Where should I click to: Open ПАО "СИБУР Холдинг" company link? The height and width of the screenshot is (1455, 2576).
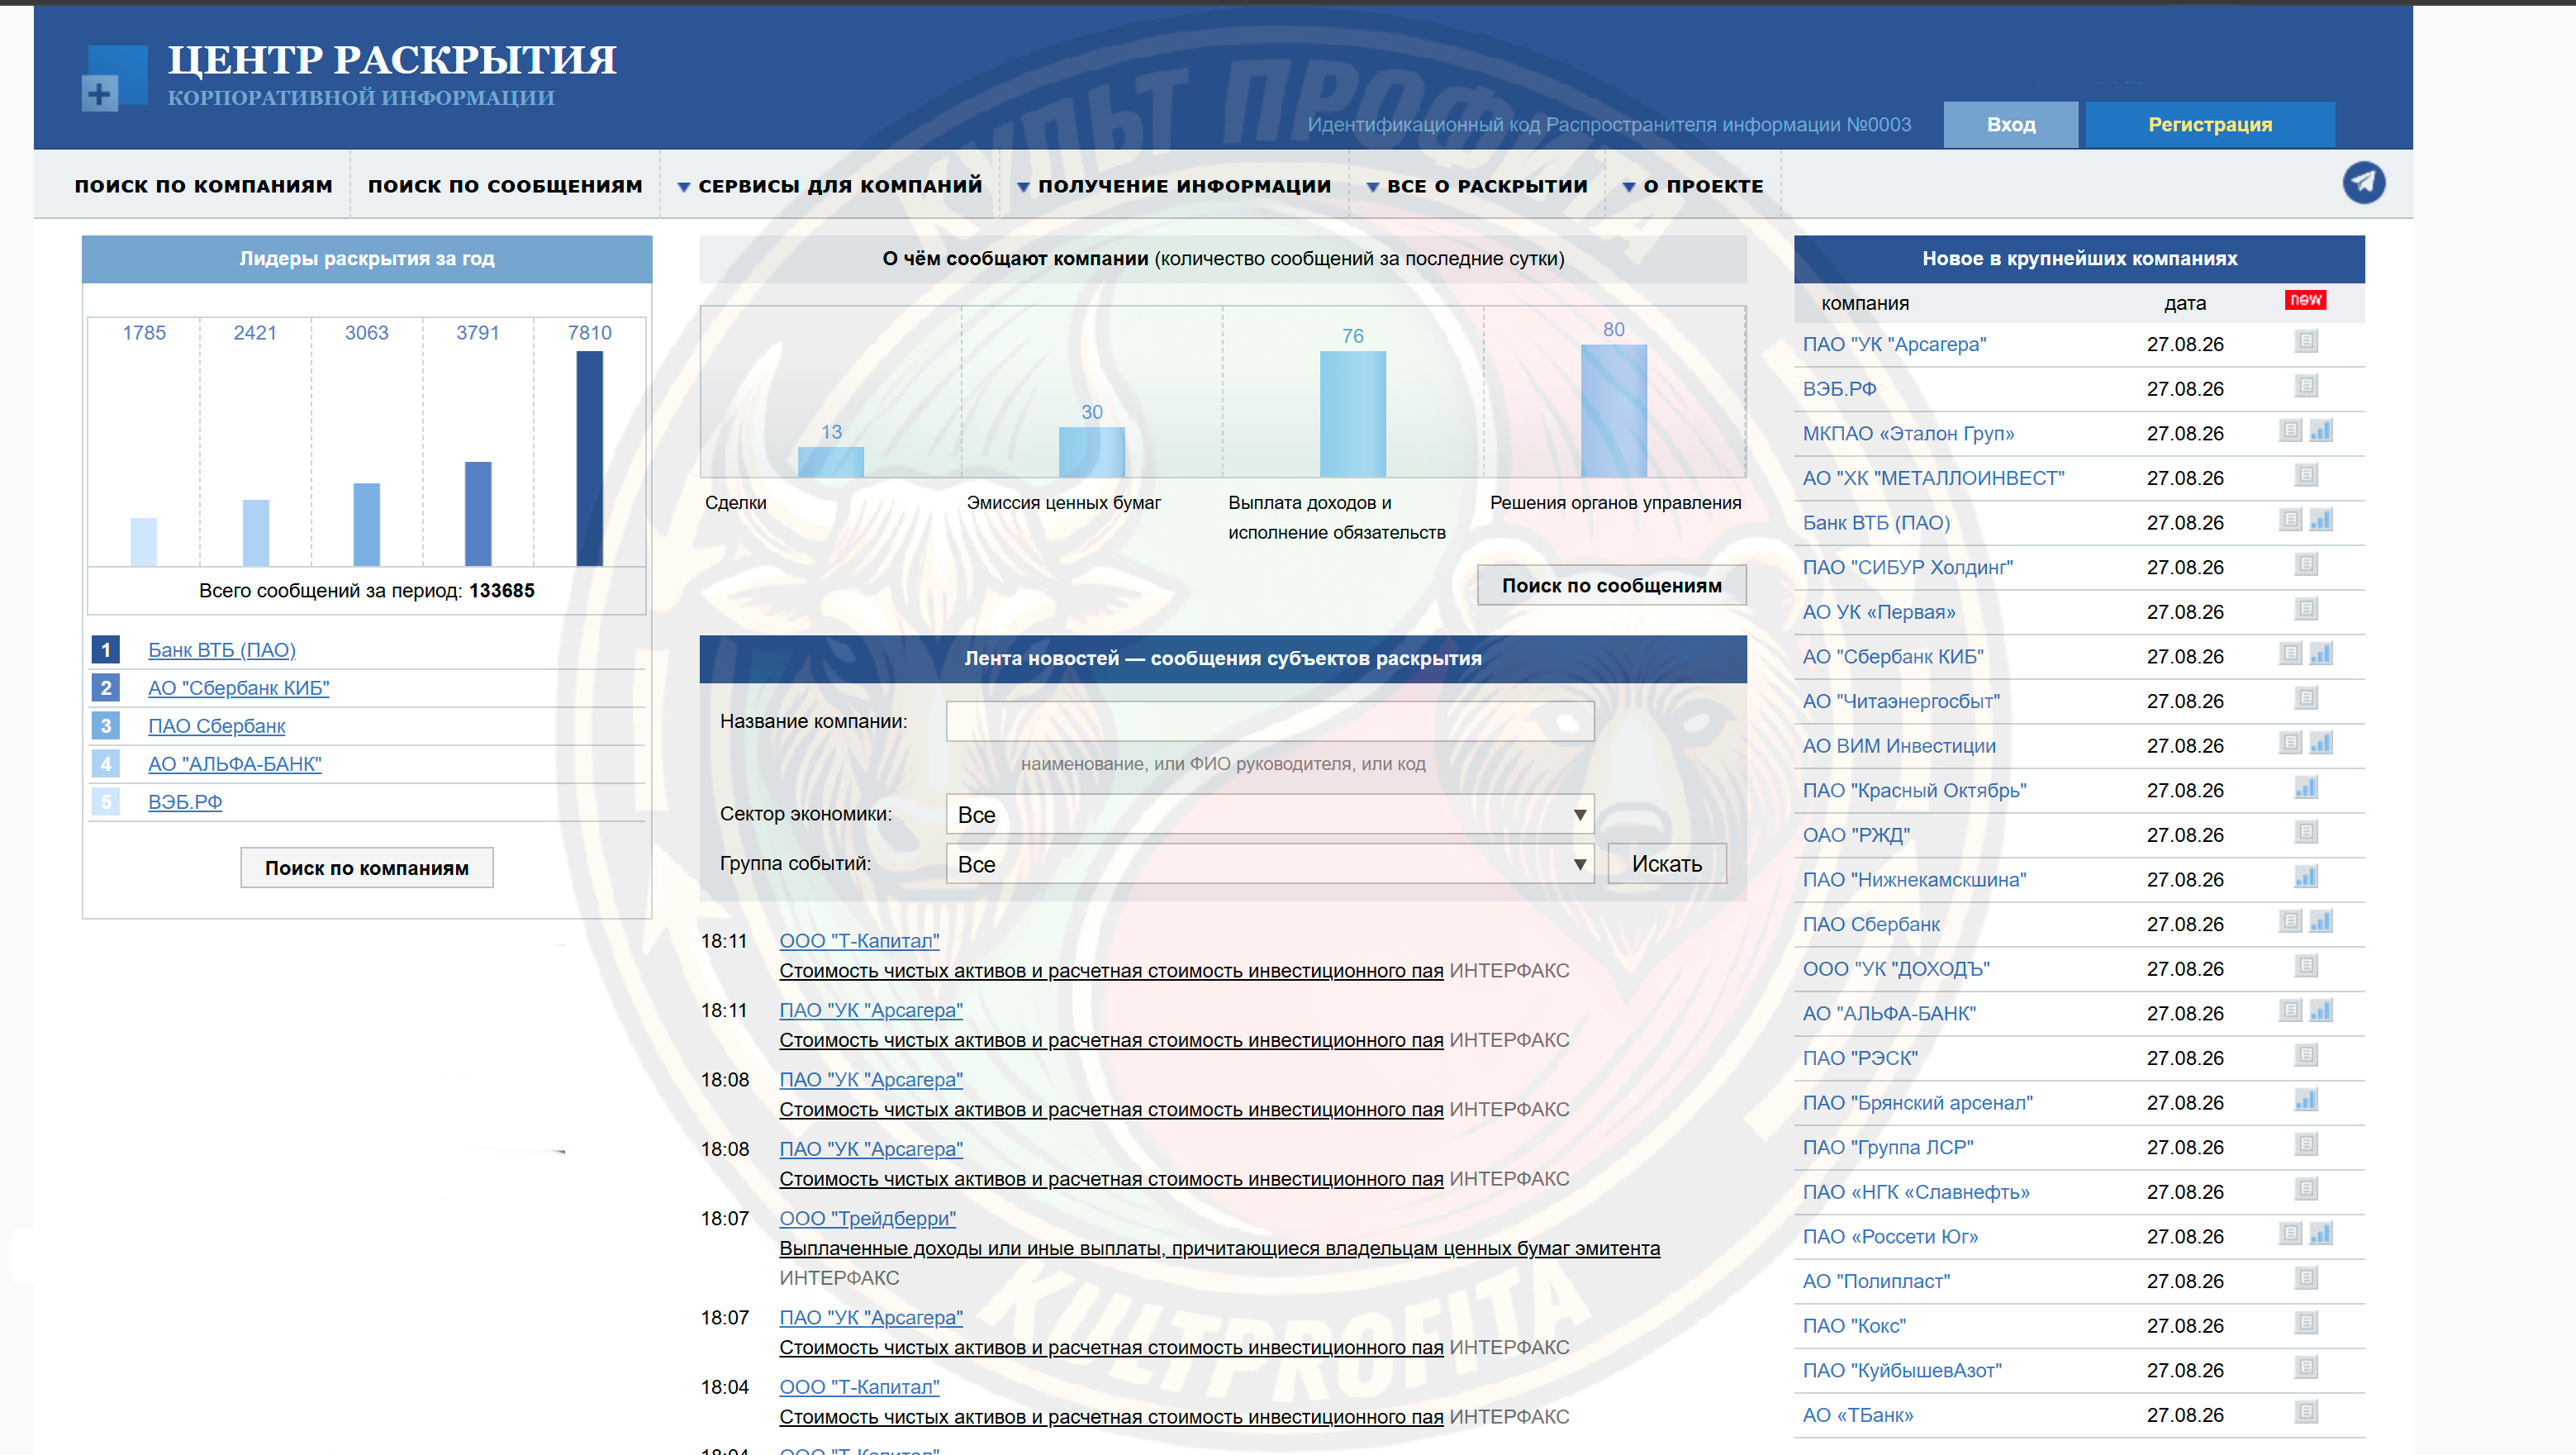(1907, 567)
